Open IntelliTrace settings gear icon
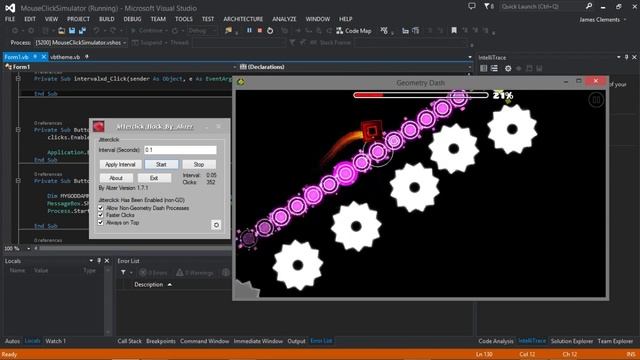Viewport: 640px width, 360px height. (x=508, y=69)
